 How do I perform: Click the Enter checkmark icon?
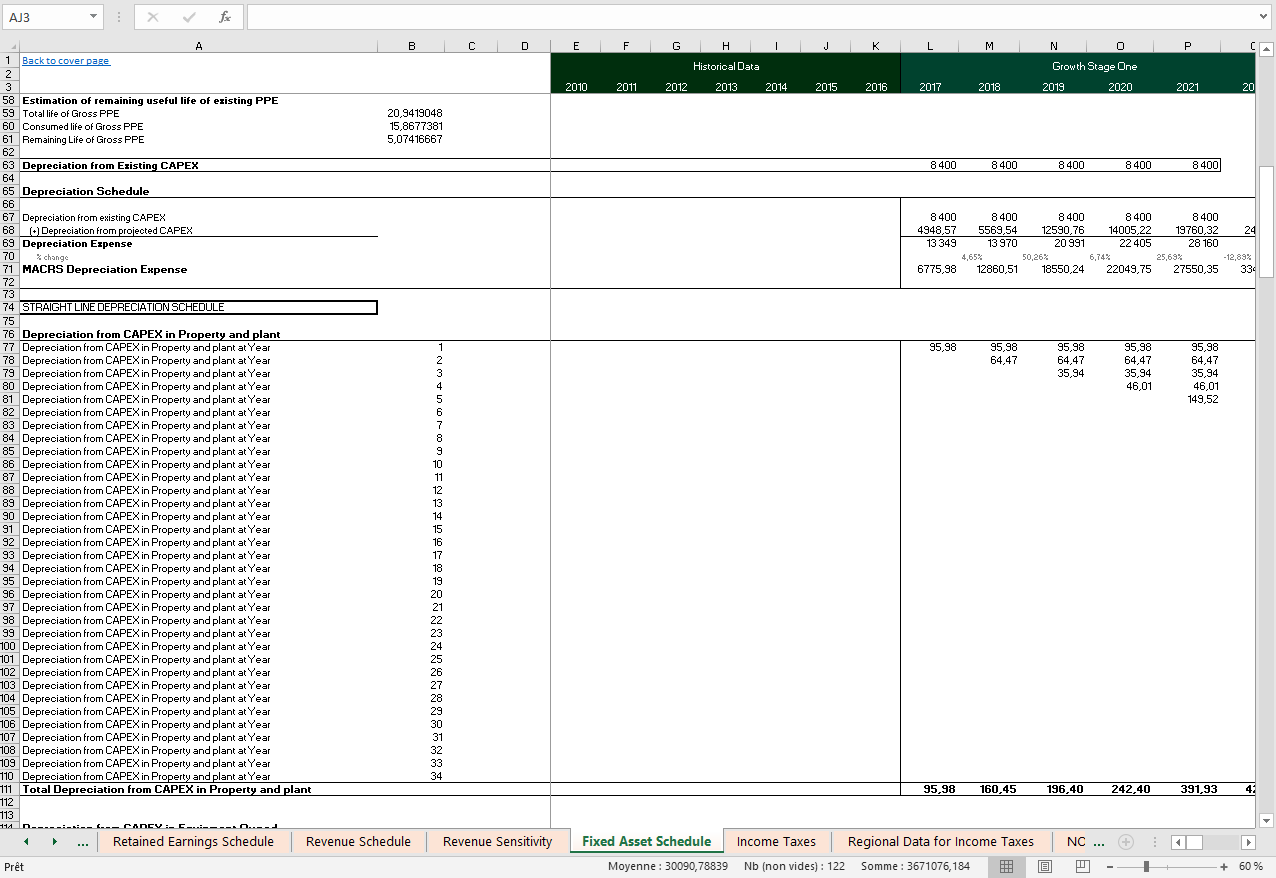[189, 17]
